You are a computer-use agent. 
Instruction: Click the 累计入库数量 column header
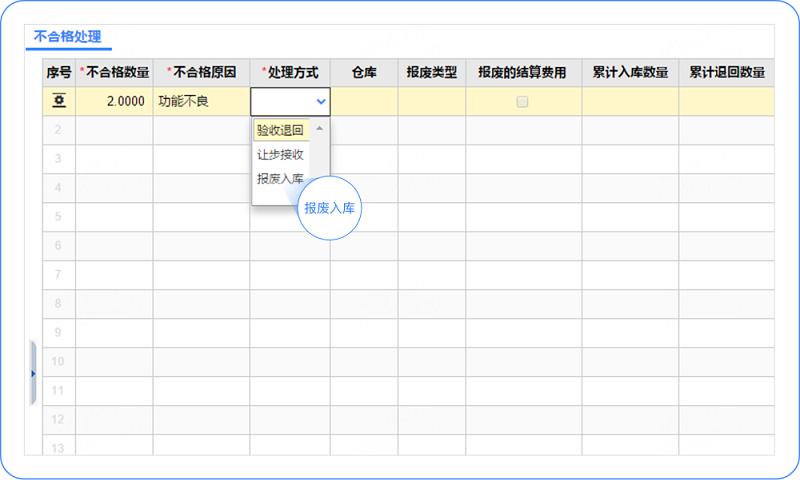pyautogui.click(x=630, y=72)
